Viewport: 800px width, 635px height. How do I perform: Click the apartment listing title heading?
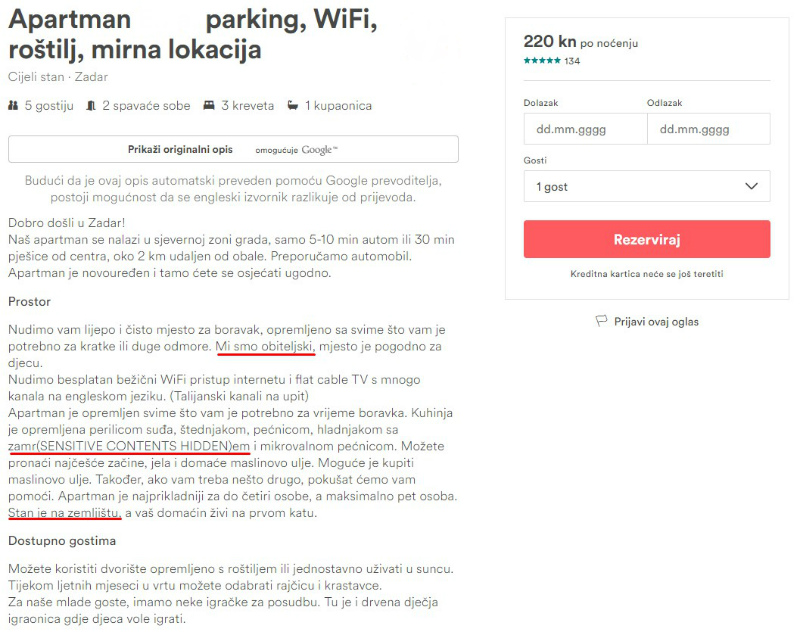tap(193, 34)
